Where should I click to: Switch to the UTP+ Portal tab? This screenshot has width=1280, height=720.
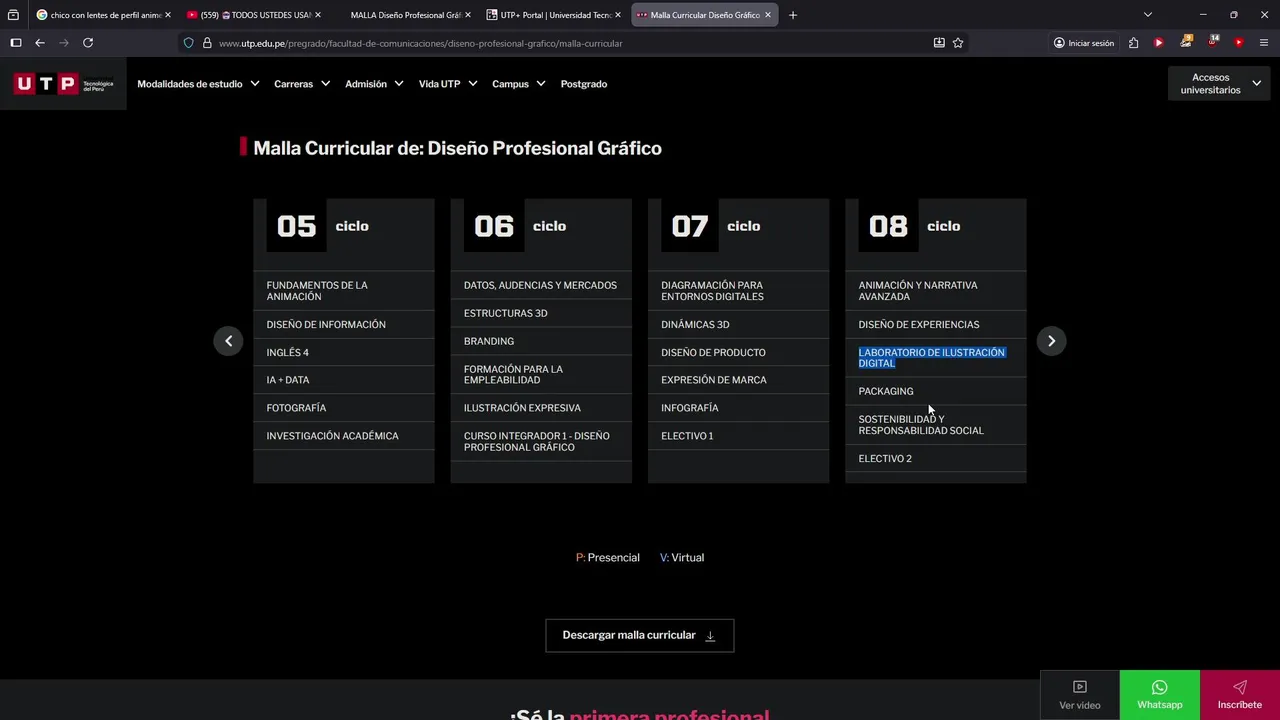point(553,15)
